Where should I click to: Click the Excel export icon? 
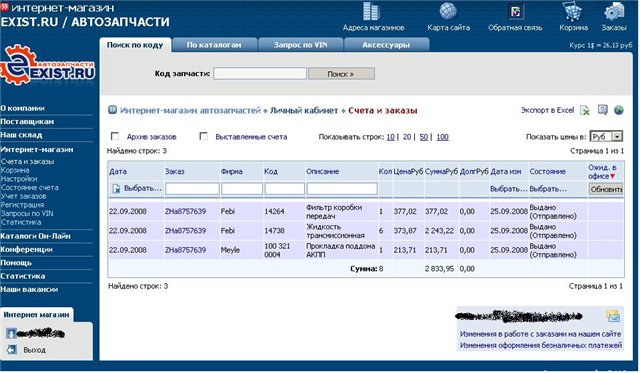pyautogui.click(x=585, y=110)
